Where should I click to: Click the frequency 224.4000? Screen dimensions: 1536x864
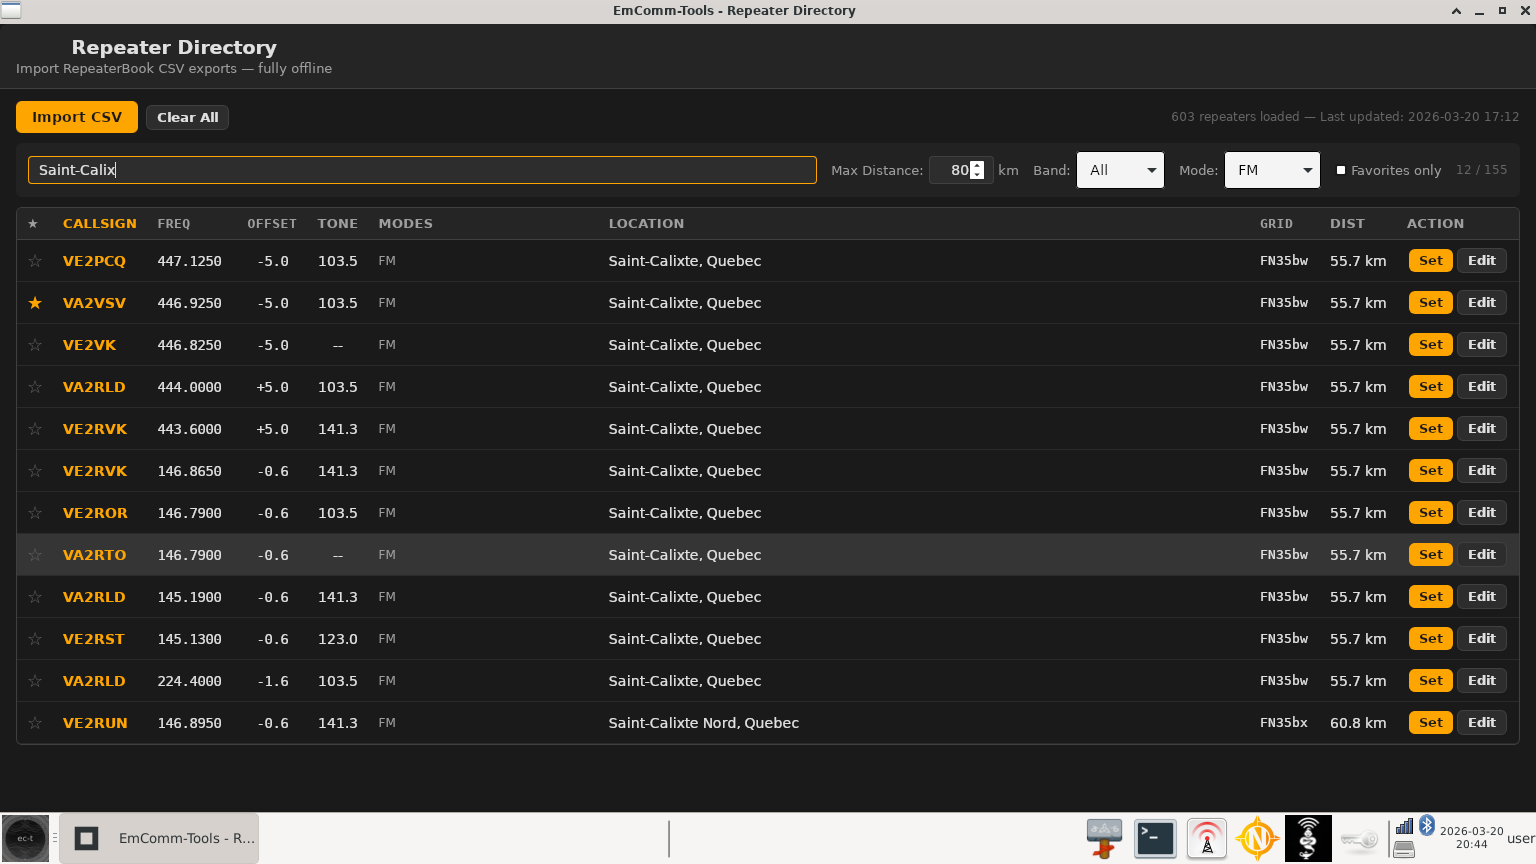pyautogui.click(x=189, y=681)
